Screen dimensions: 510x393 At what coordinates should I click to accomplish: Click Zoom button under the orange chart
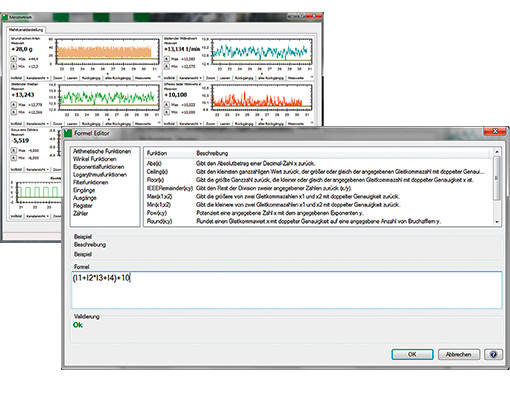[x=58, y=78]
